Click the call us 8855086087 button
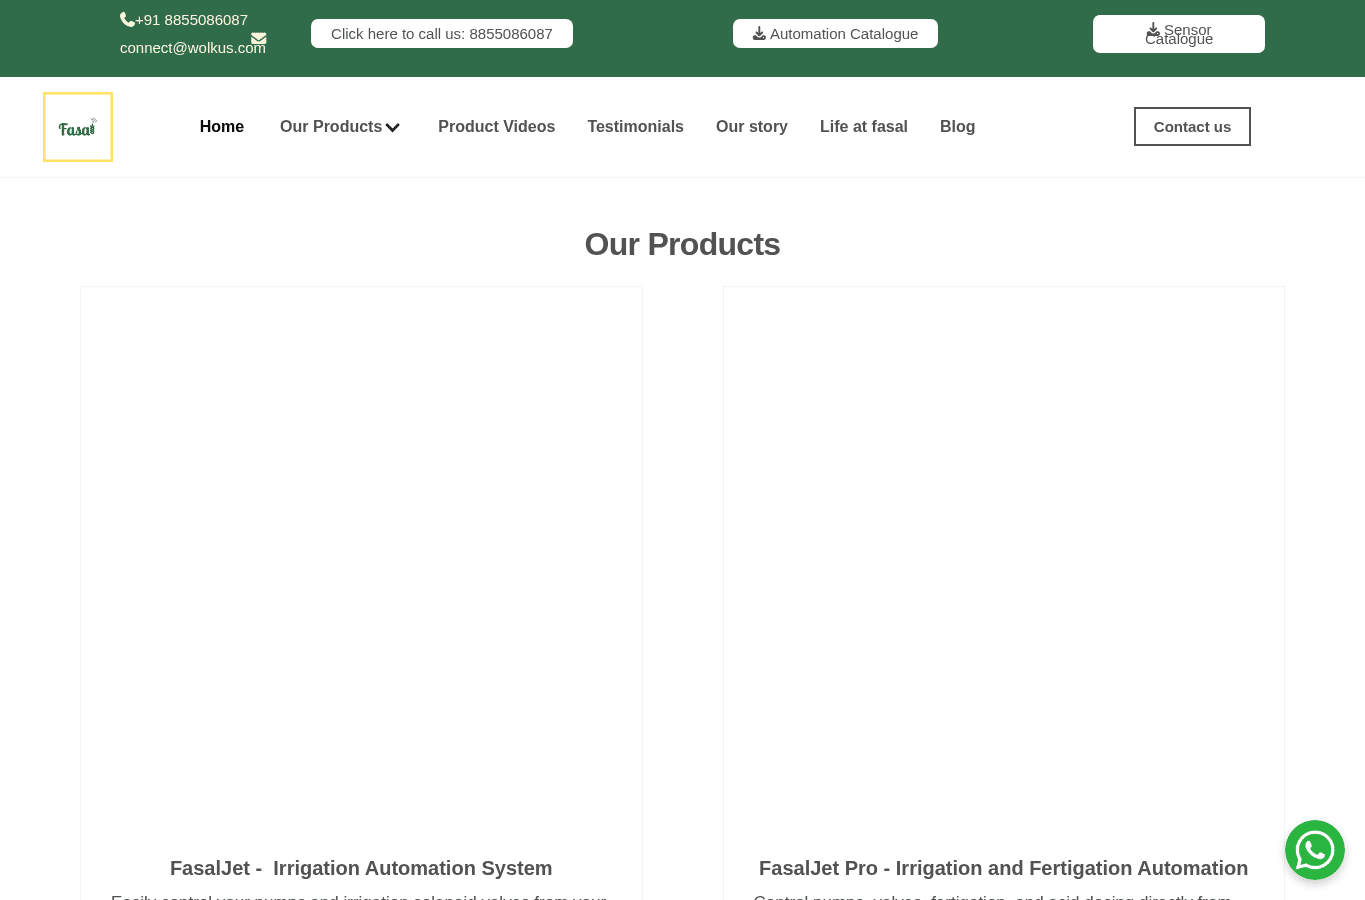Screen dimensions: 1365x900 click(442, 34)
